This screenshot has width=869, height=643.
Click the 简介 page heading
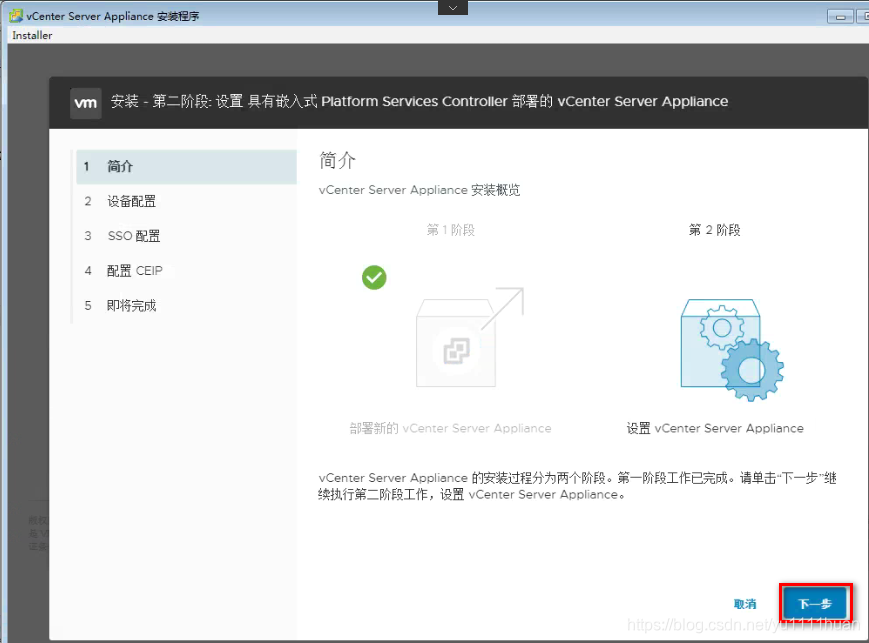click(x=338, y=161)
